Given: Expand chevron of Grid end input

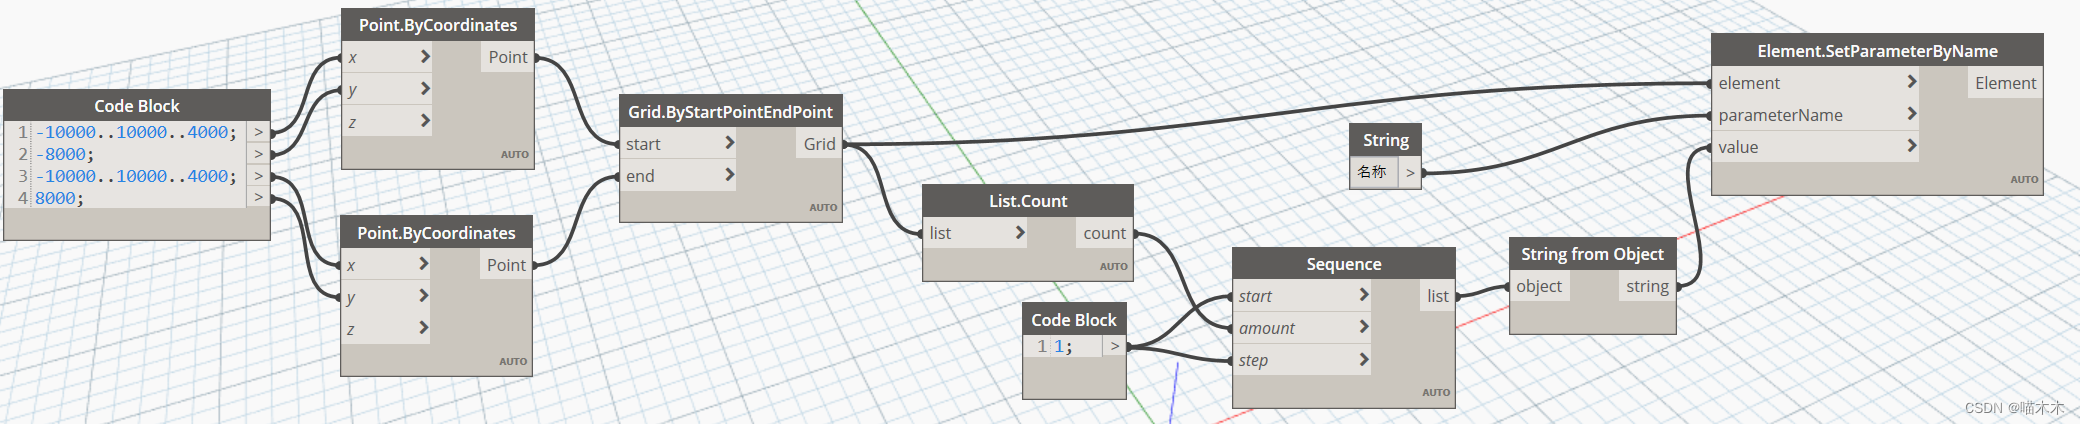Looking at the screenshot, I should 729,175.
